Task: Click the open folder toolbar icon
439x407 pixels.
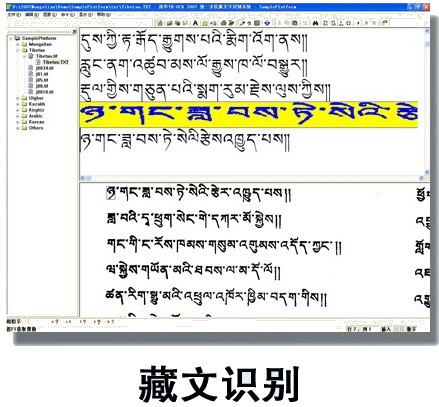Action: point(170,23)
